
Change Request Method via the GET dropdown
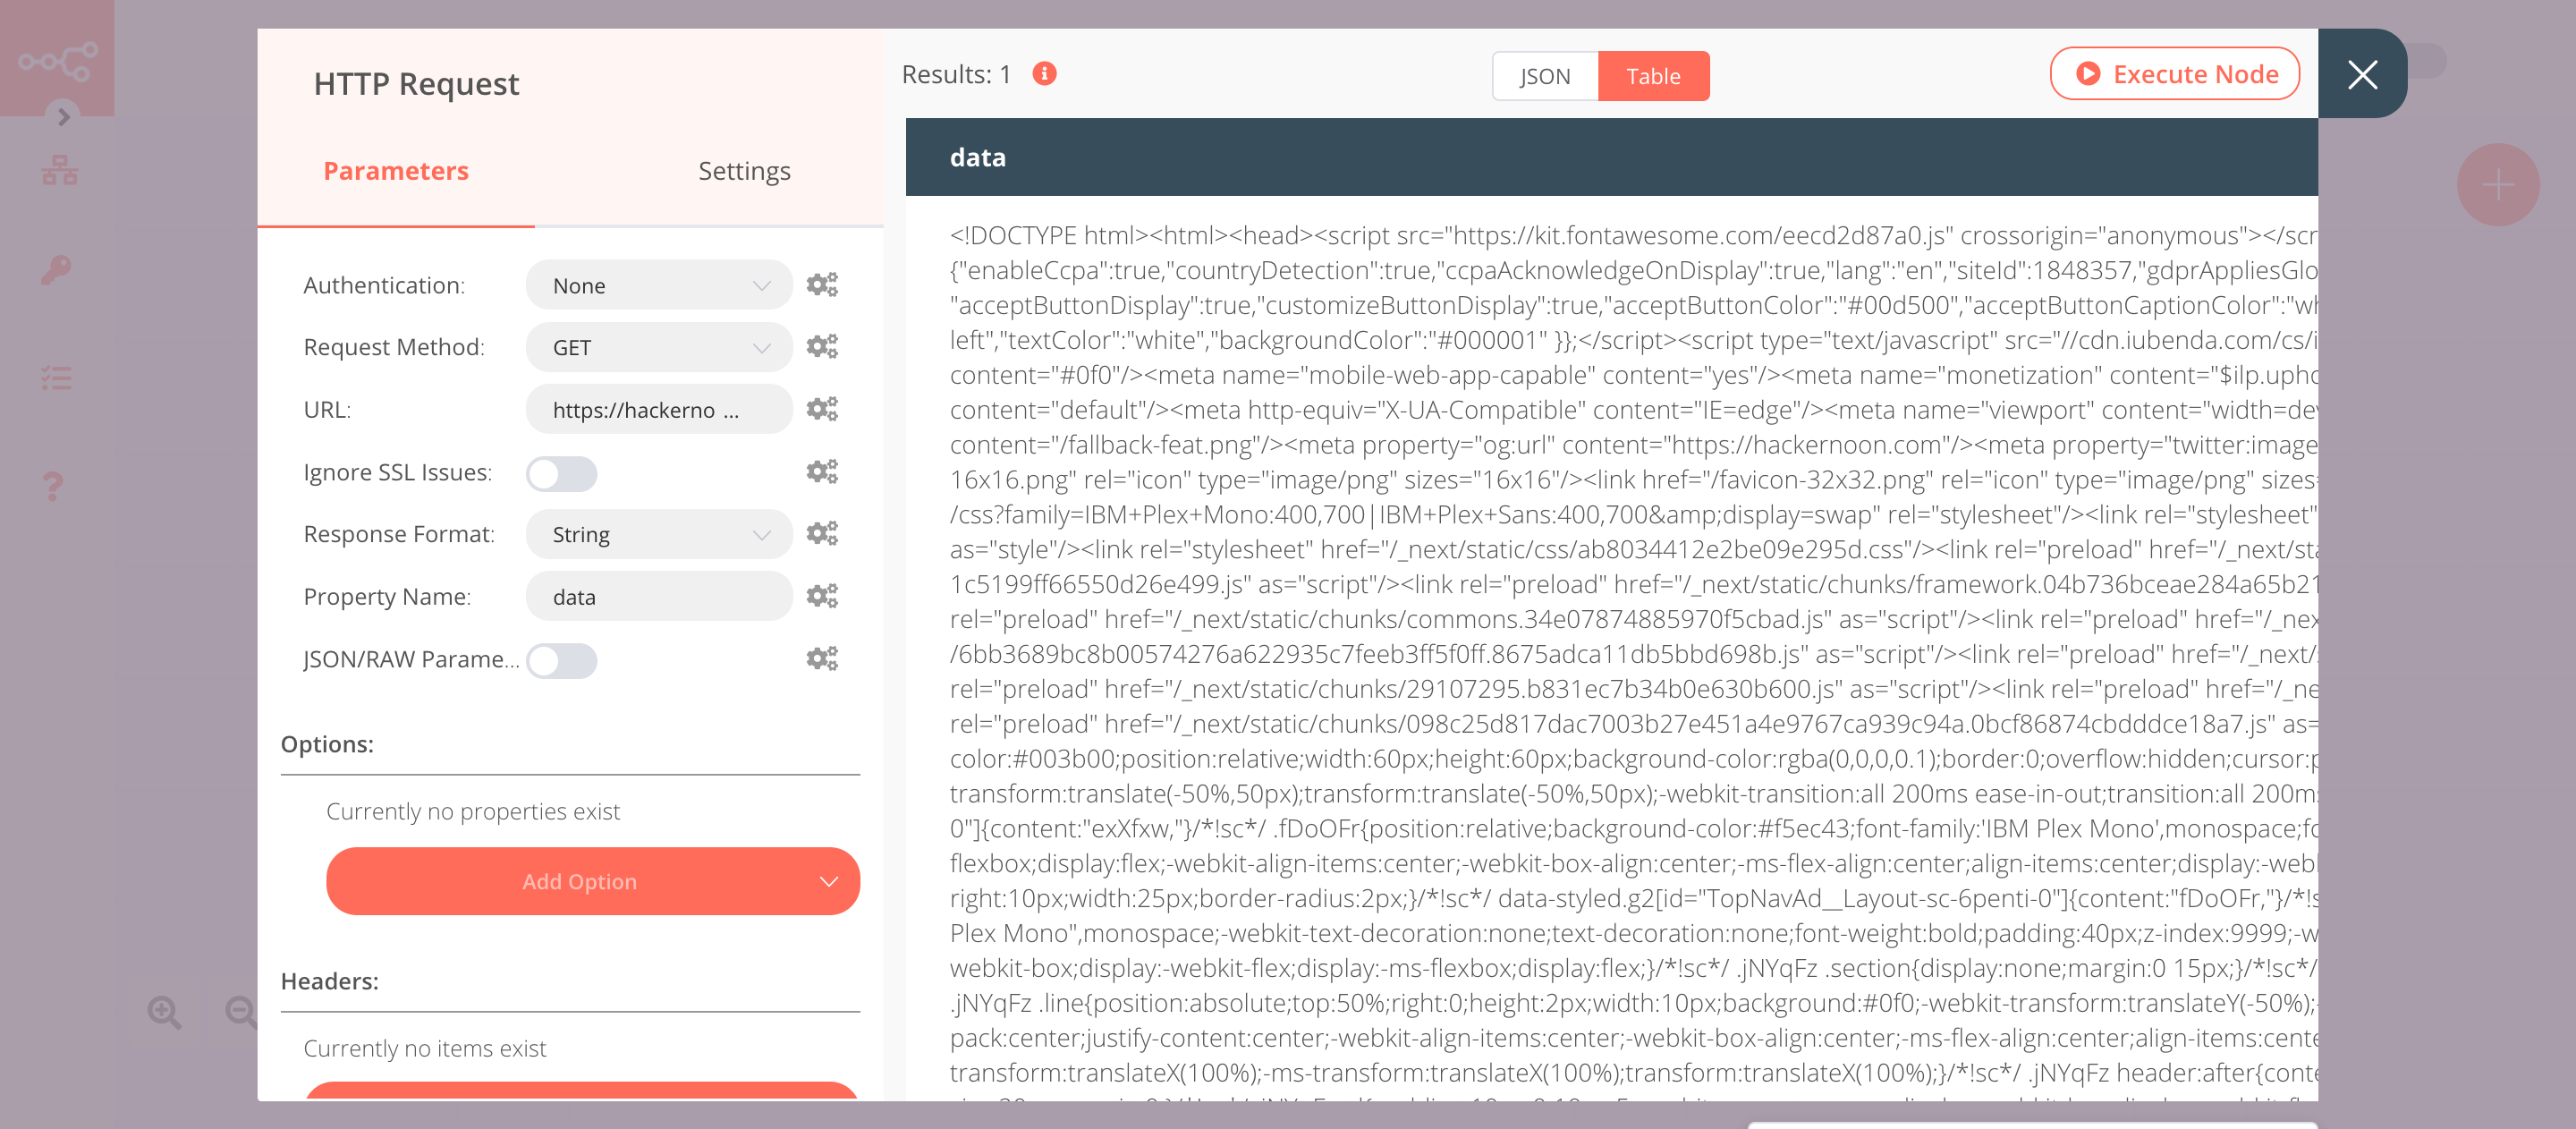click(x=658, y=346)
